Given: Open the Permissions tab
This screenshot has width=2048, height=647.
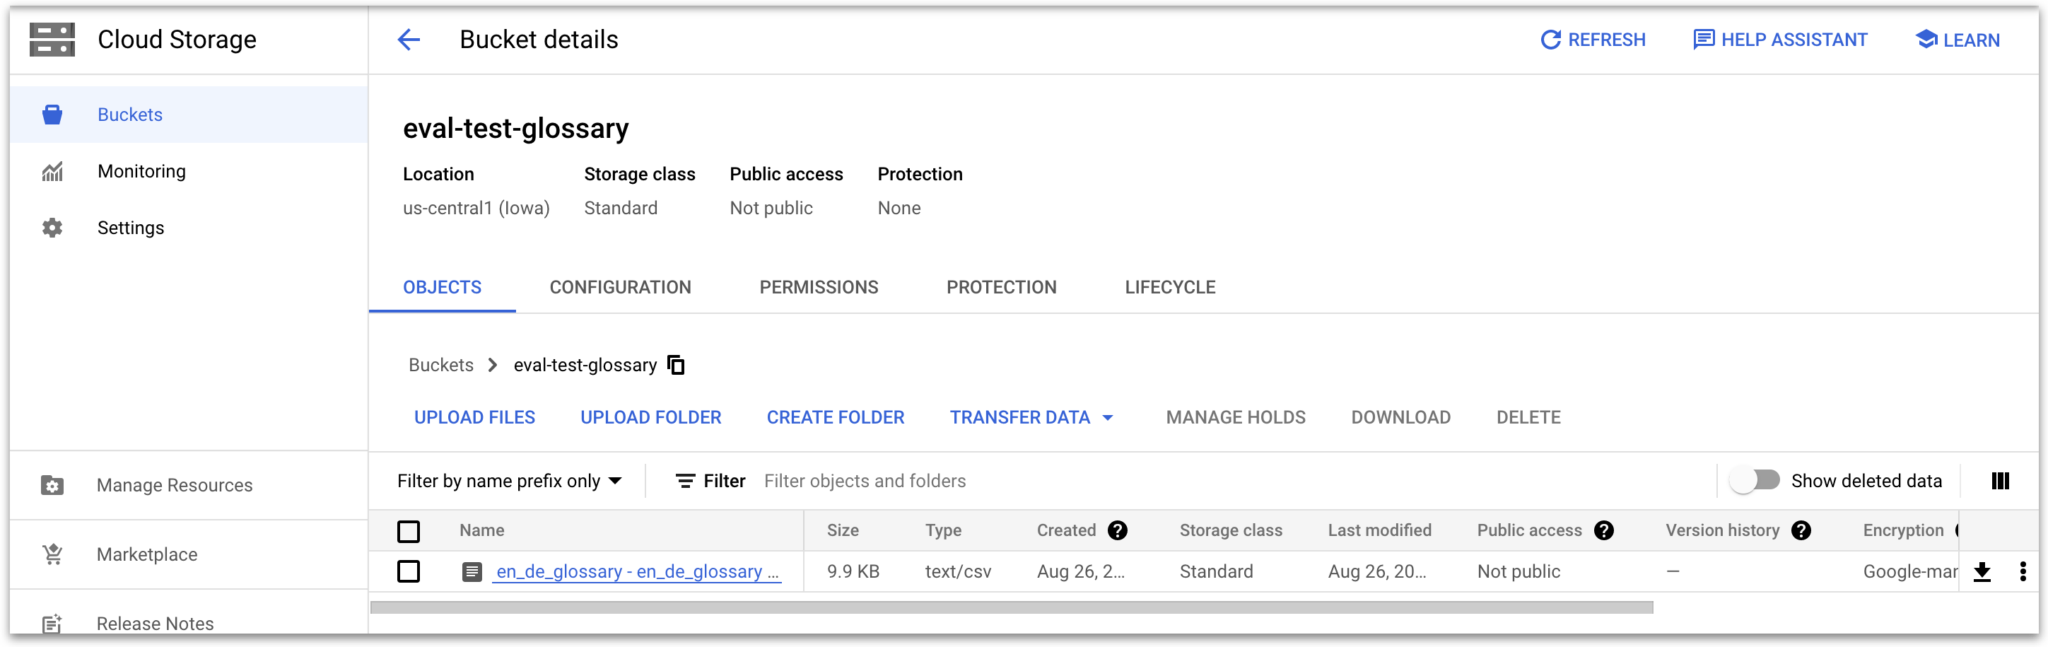Looking at the screenshot, I should 819,288.
